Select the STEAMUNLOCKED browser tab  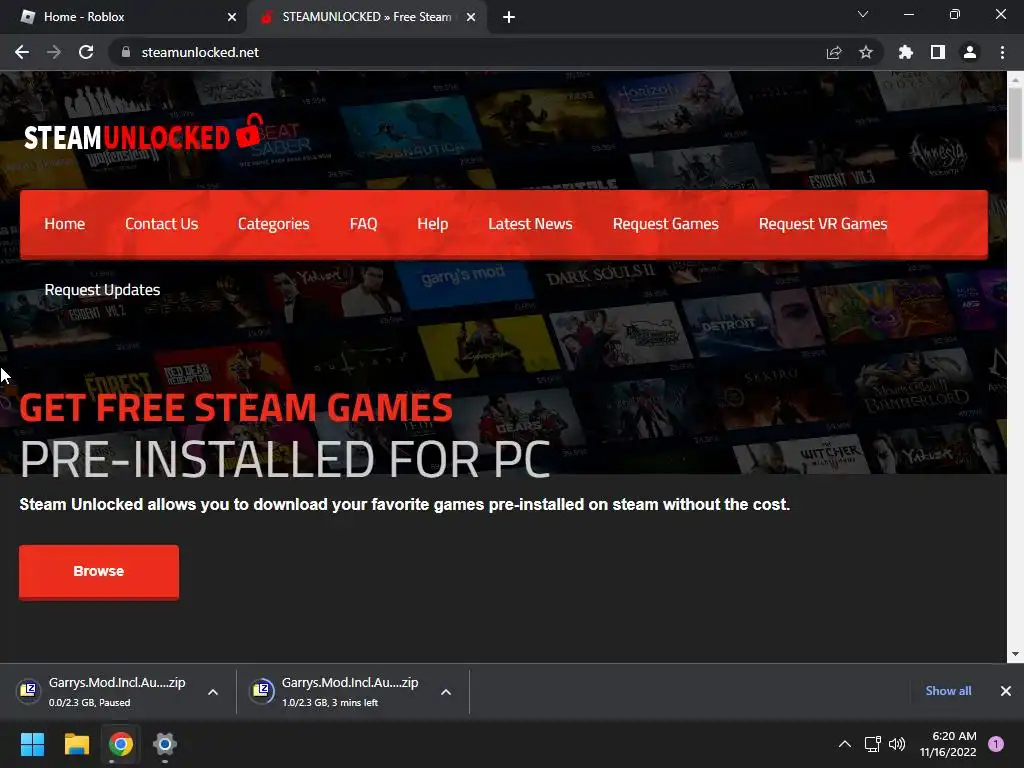tap(366, 17)
